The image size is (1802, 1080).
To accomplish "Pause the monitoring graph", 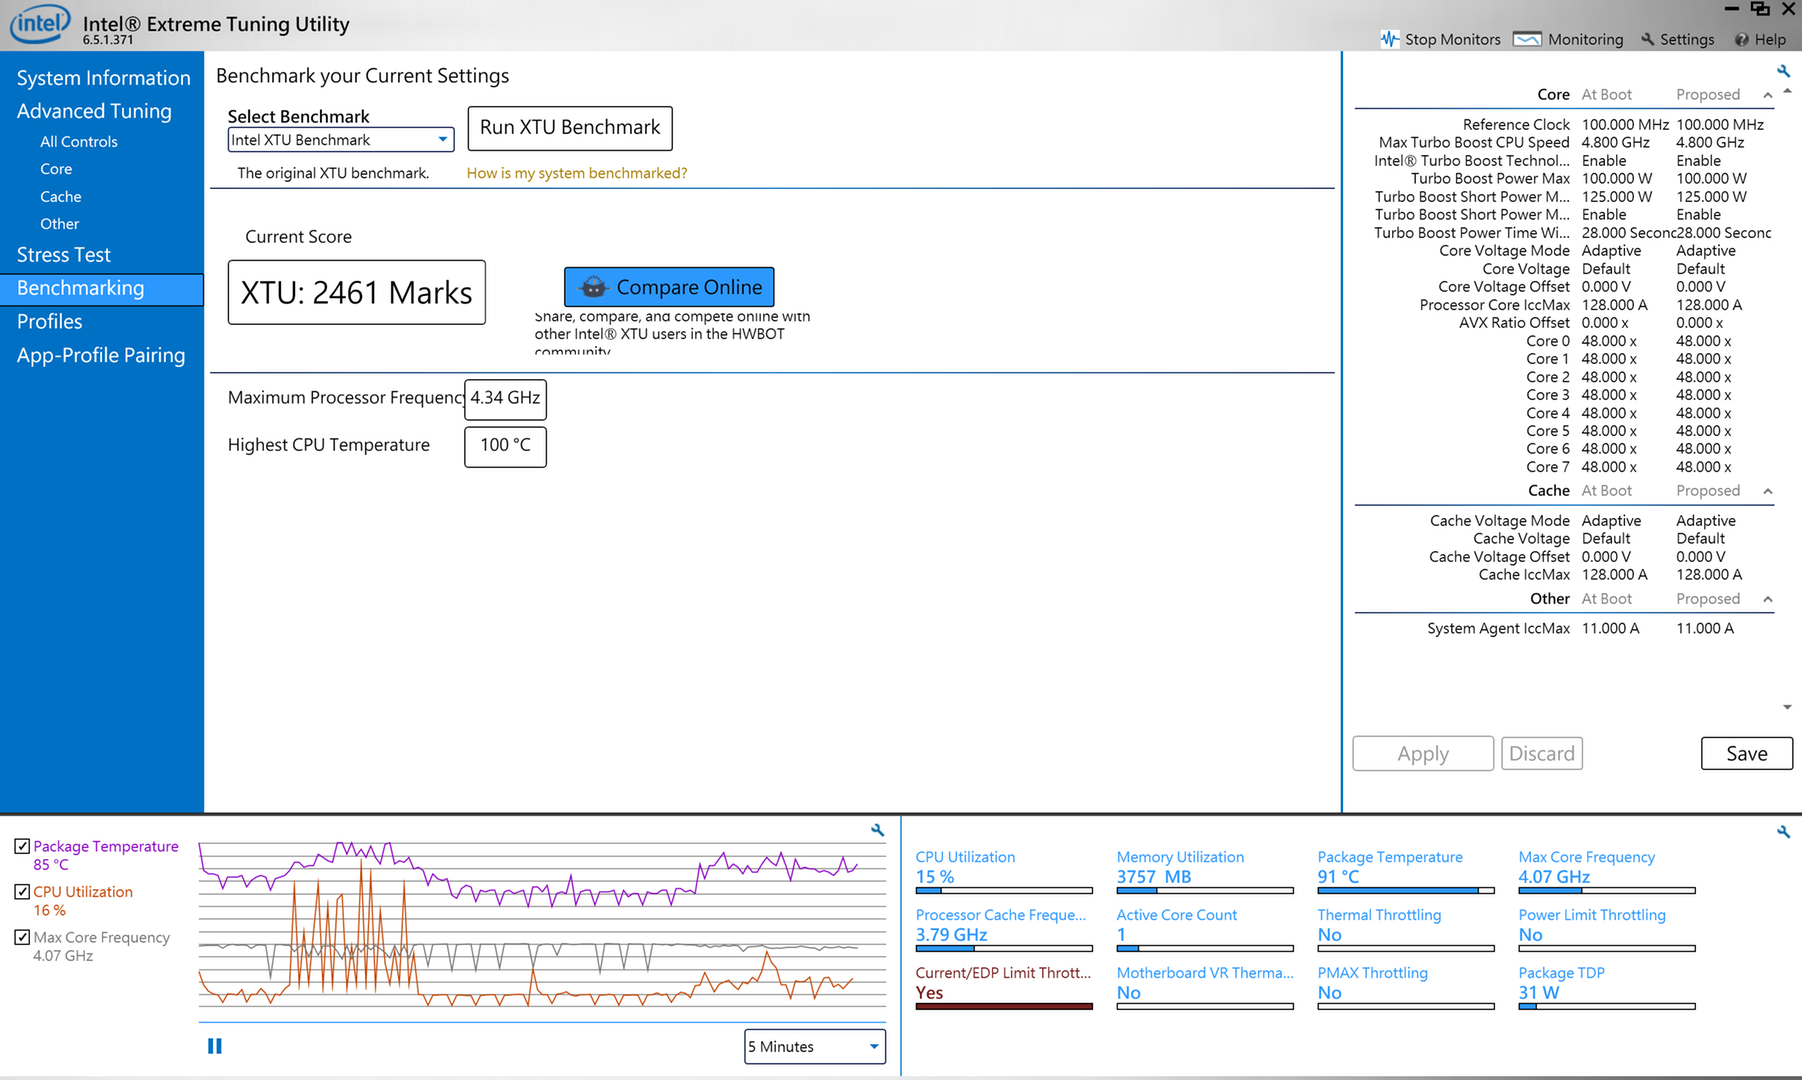I will pyautogui.click(x=215, y=1046).
